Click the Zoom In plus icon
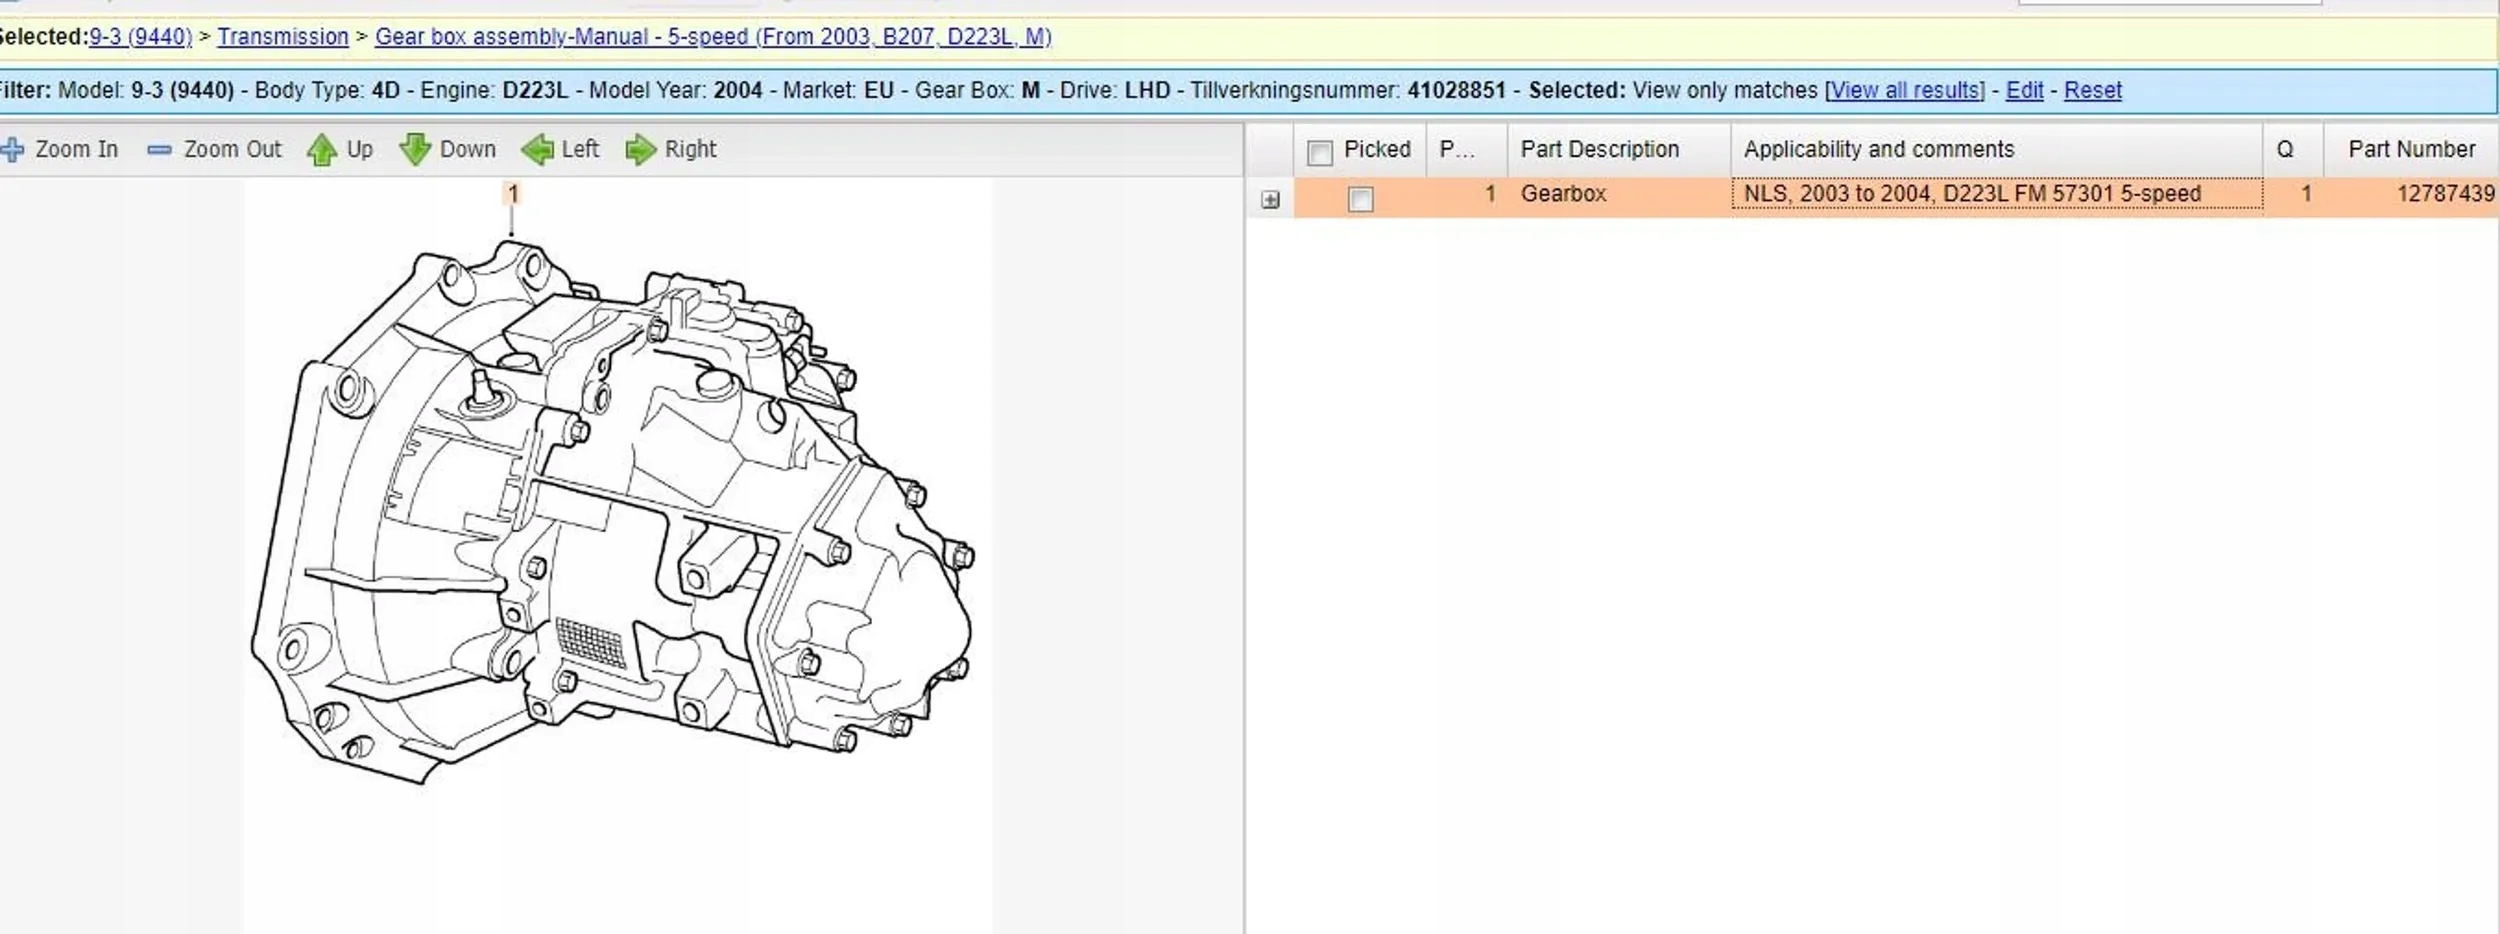 12,150
